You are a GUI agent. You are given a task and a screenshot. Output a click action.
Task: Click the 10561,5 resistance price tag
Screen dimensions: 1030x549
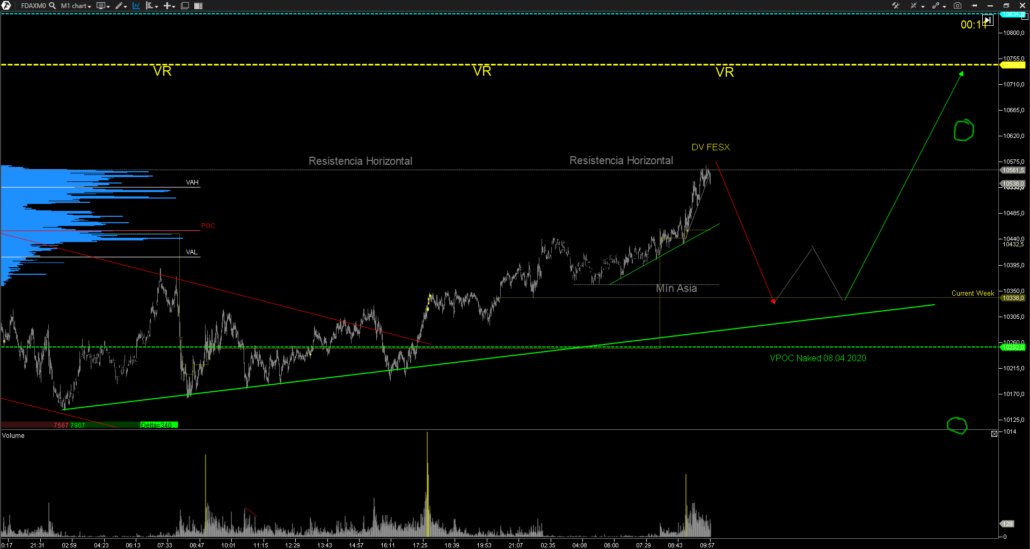(1010, 170)
